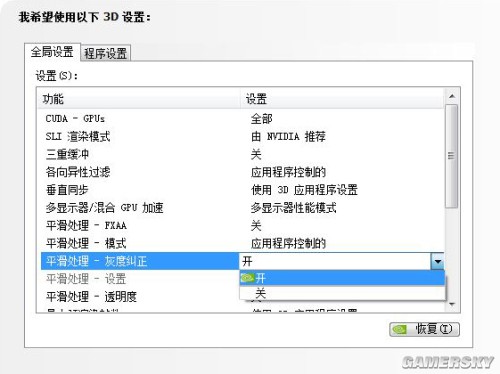Screen dimensions: 500x374
Task: Click the settings list scrollbar thumb
Action: tap(451, 156)
